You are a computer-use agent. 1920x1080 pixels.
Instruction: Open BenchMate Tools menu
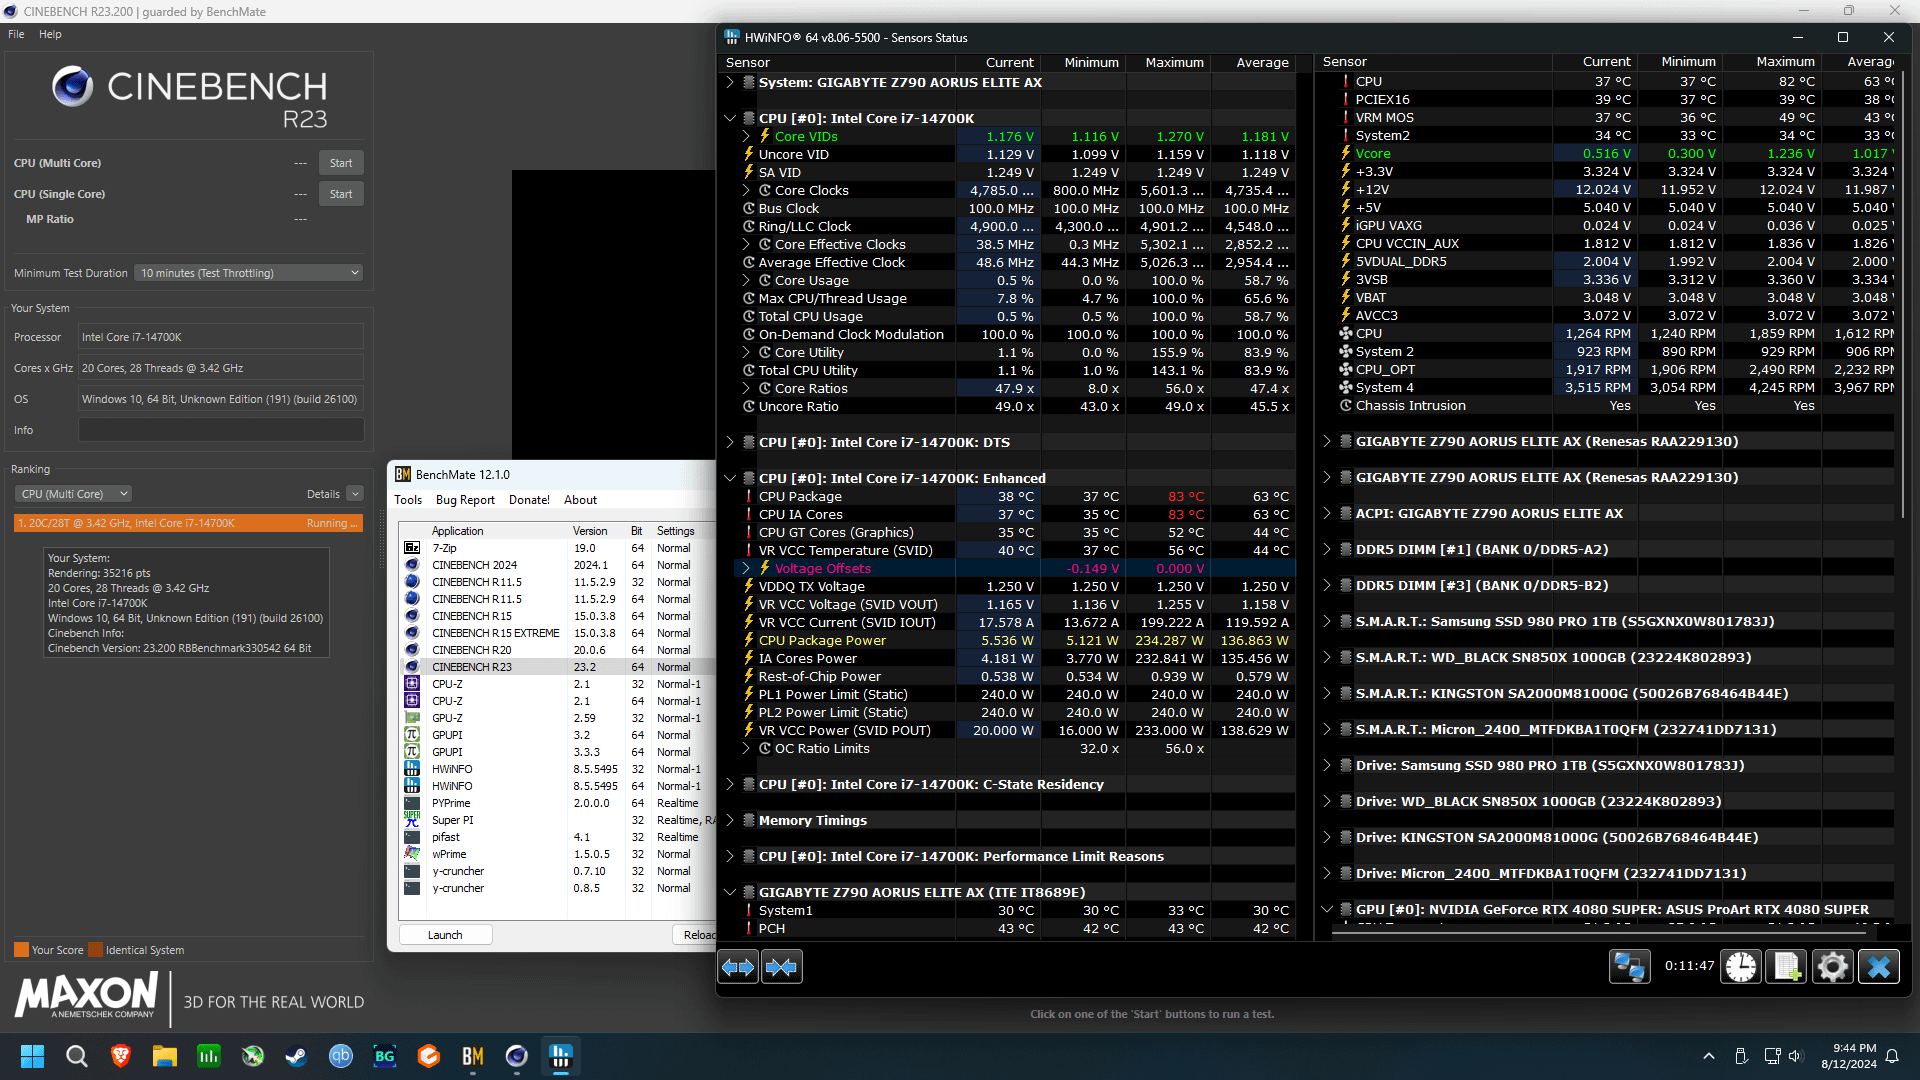408,500
